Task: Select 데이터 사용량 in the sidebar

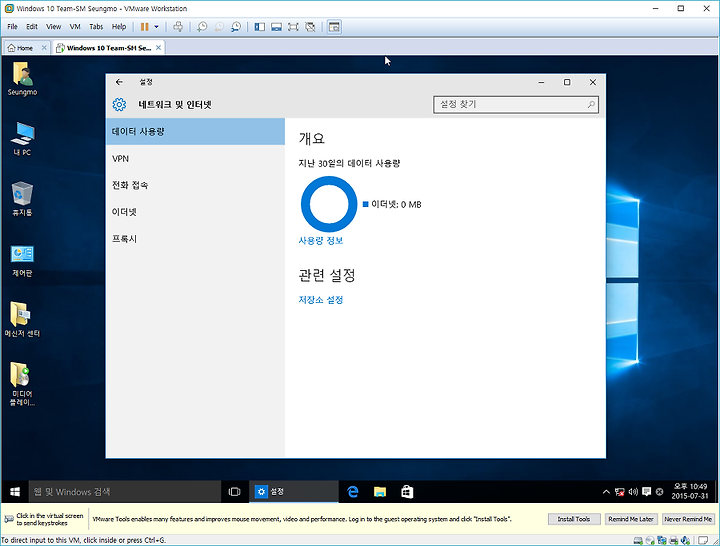Action: [x=195, y=132]
